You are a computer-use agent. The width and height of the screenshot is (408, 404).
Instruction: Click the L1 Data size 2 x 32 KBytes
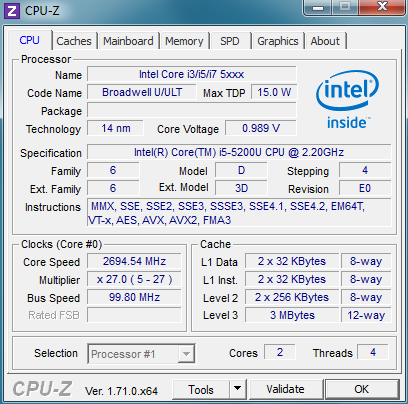coord(292,261)
